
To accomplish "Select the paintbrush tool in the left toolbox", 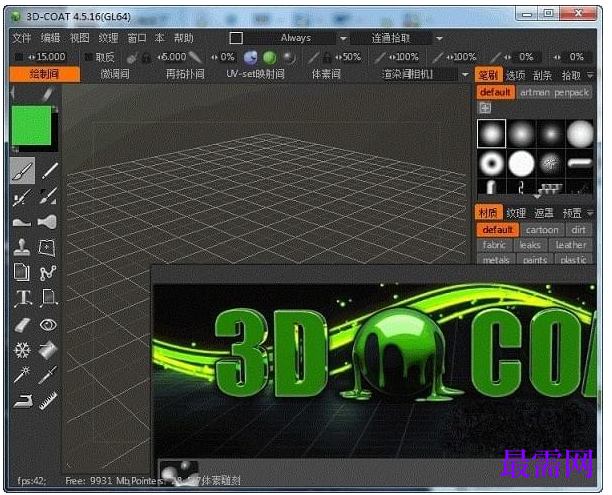I will pyautogui.click(x=23, y=171).
